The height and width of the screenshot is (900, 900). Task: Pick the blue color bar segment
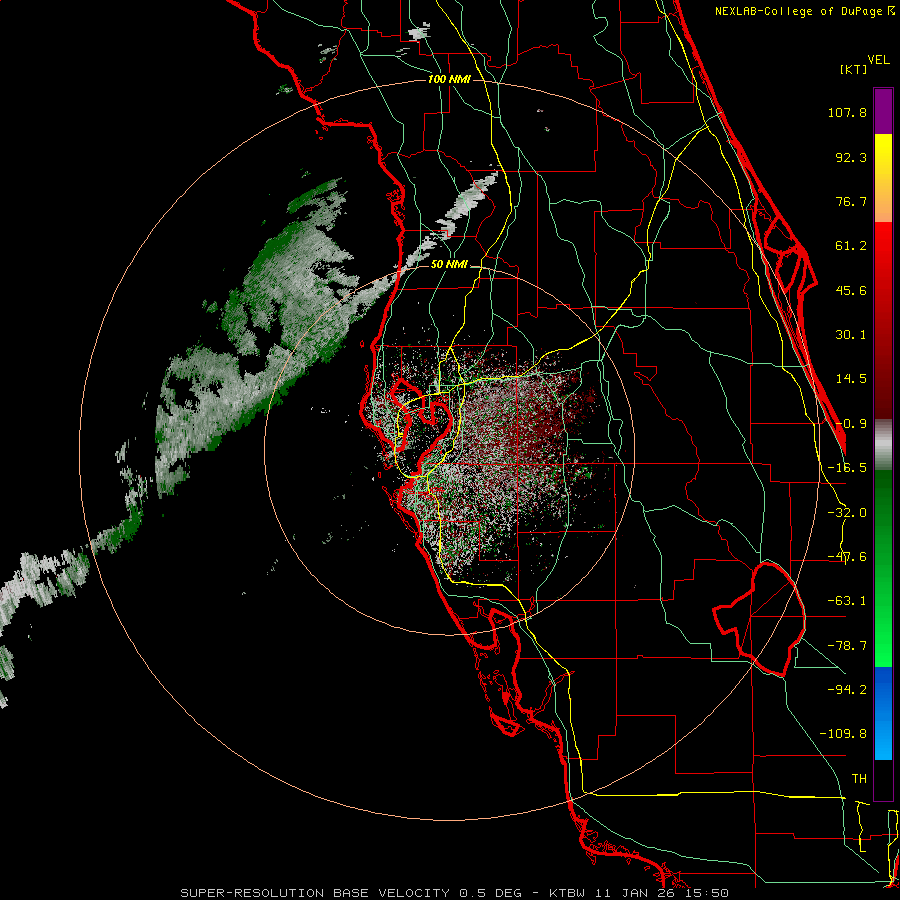(x=883, y=713)
